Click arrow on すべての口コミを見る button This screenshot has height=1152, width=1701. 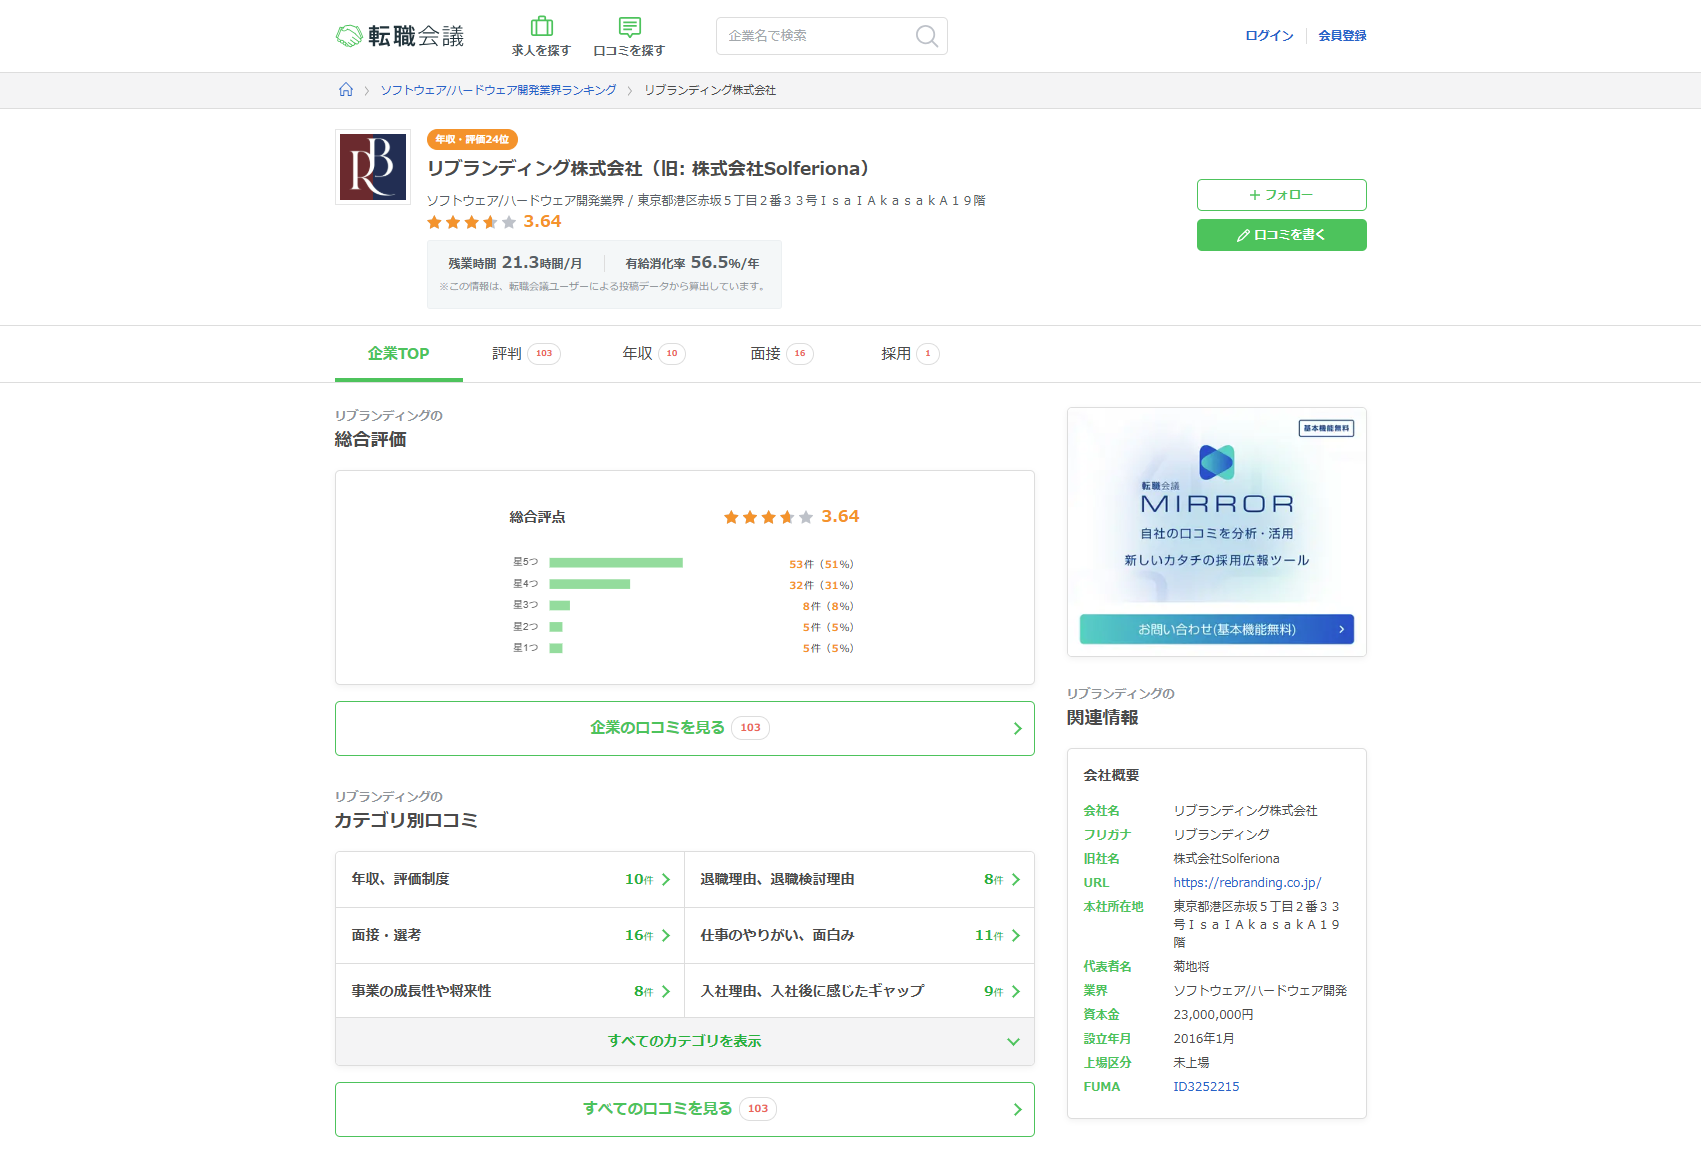tap(1017, 1109)
